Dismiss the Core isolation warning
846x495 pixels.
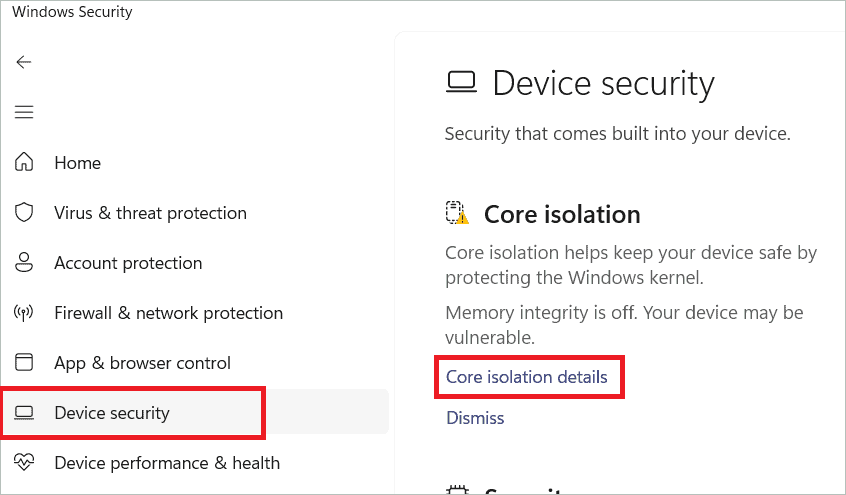(475, 418)
